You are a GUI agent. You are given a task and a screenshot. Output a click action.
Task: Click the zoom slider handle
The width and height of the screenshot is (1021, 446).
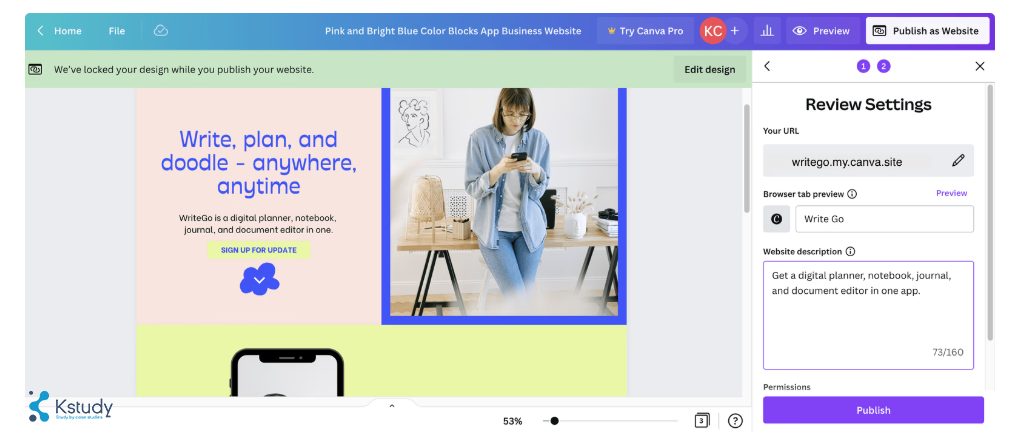point(554,421)
